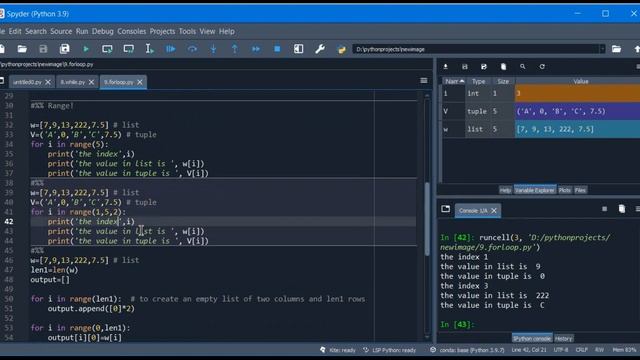The image size is (640, 360).
Task: Select the IPython console tab
Action: [532, 338]
